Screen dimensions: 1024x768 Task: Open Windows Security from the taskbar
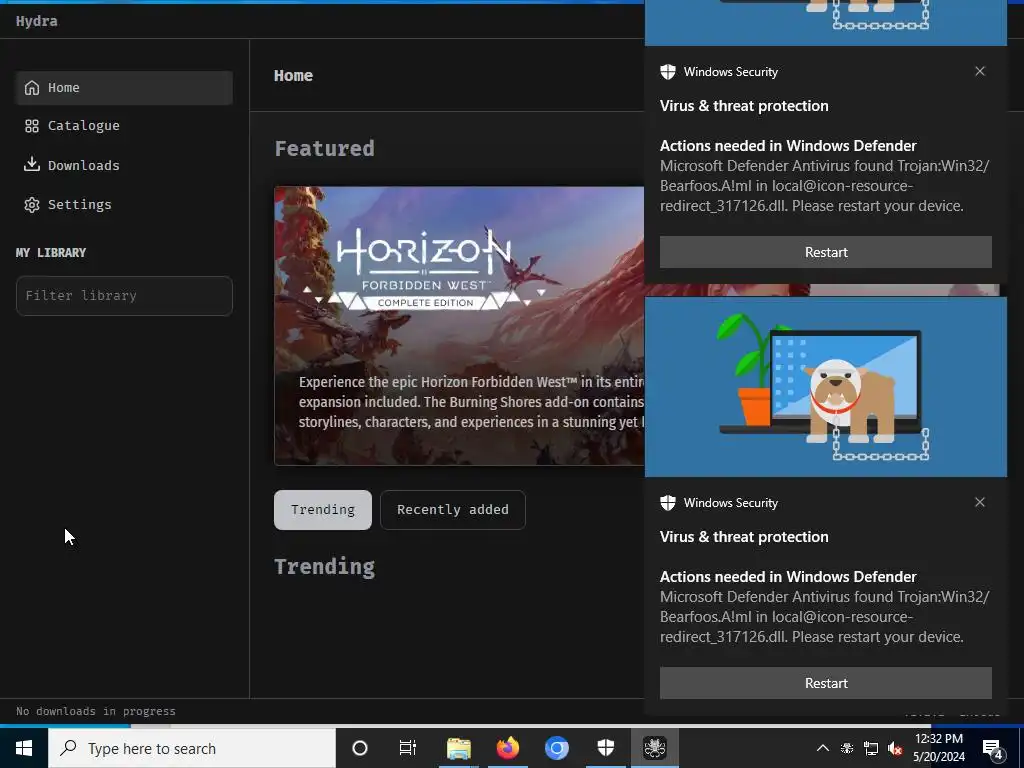click(605, 748)
